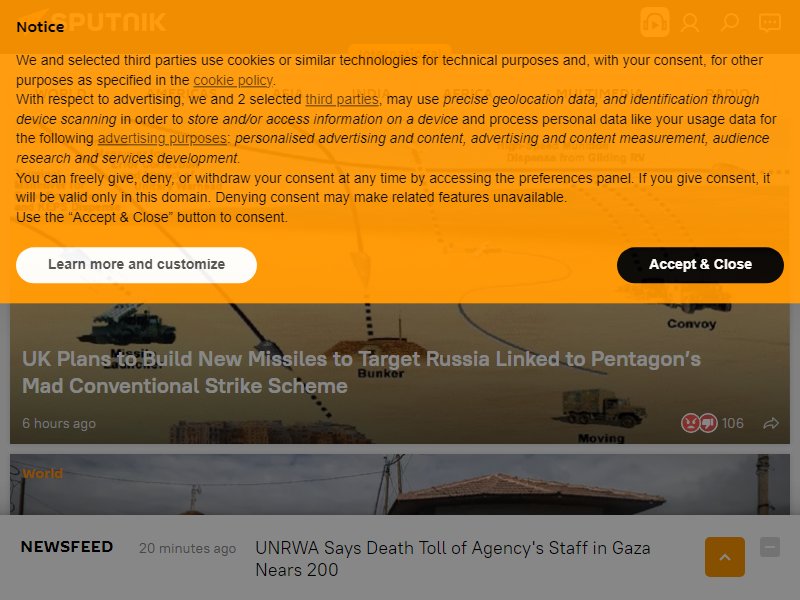Image resolution: width=800 pixels, height=600 pixels.
Task: Open the radio player icon in header
Action: point(655,22)
